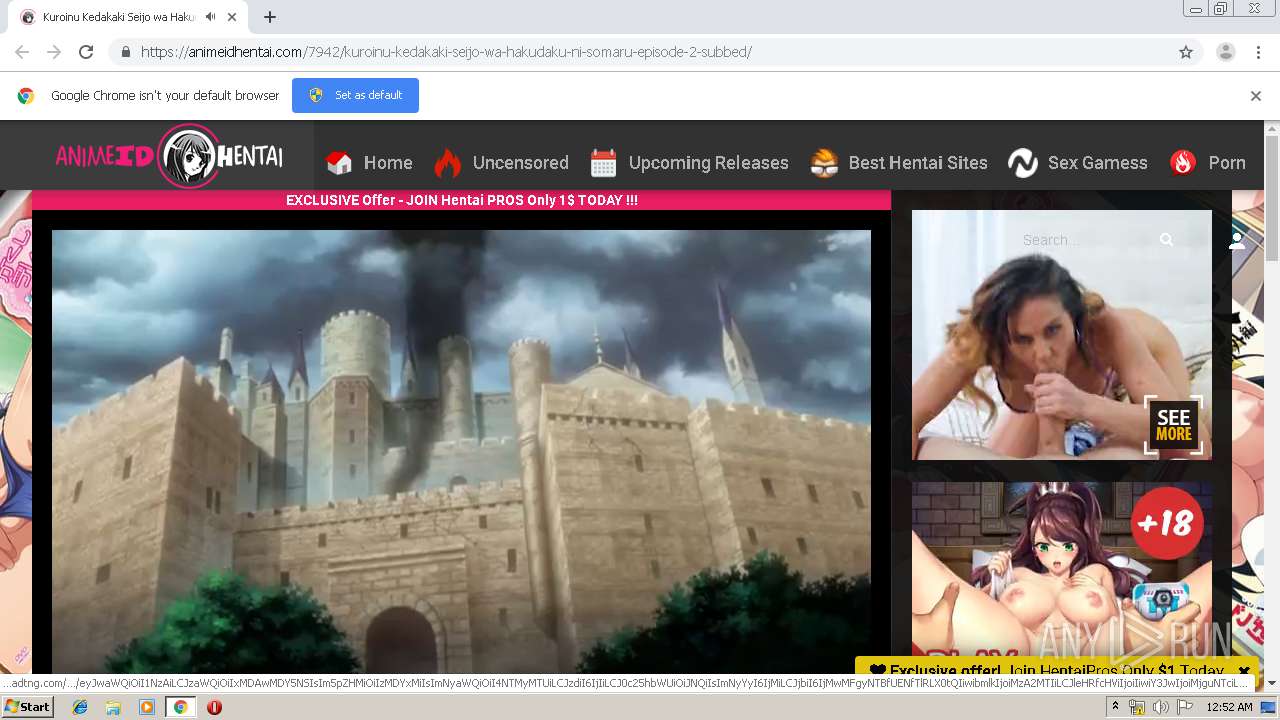This screenshot has height=720, width=1280.
Task: Click the address bar URL
Action: coord(446,52)
